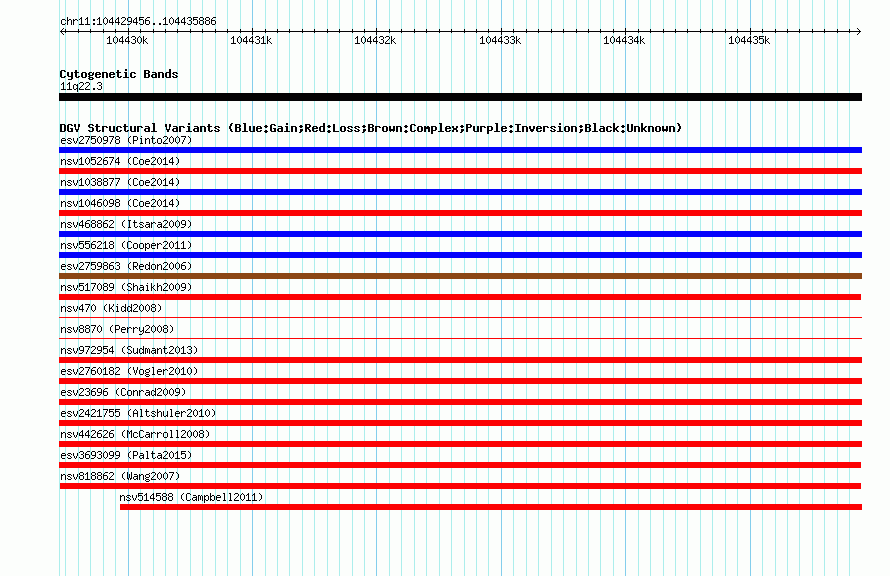Select the red bar under esv2421755
This screenshot has height=576, width=890.
pos(460,423)
